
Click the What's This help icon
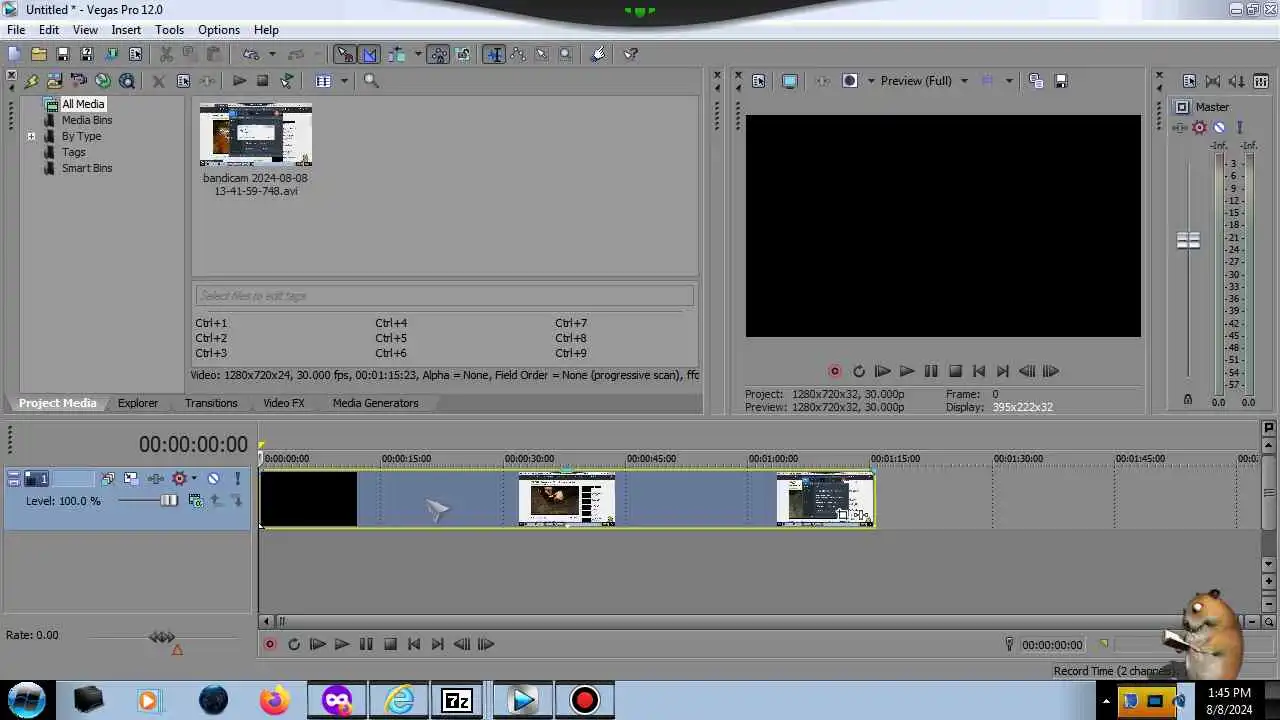tap(631, 54)
